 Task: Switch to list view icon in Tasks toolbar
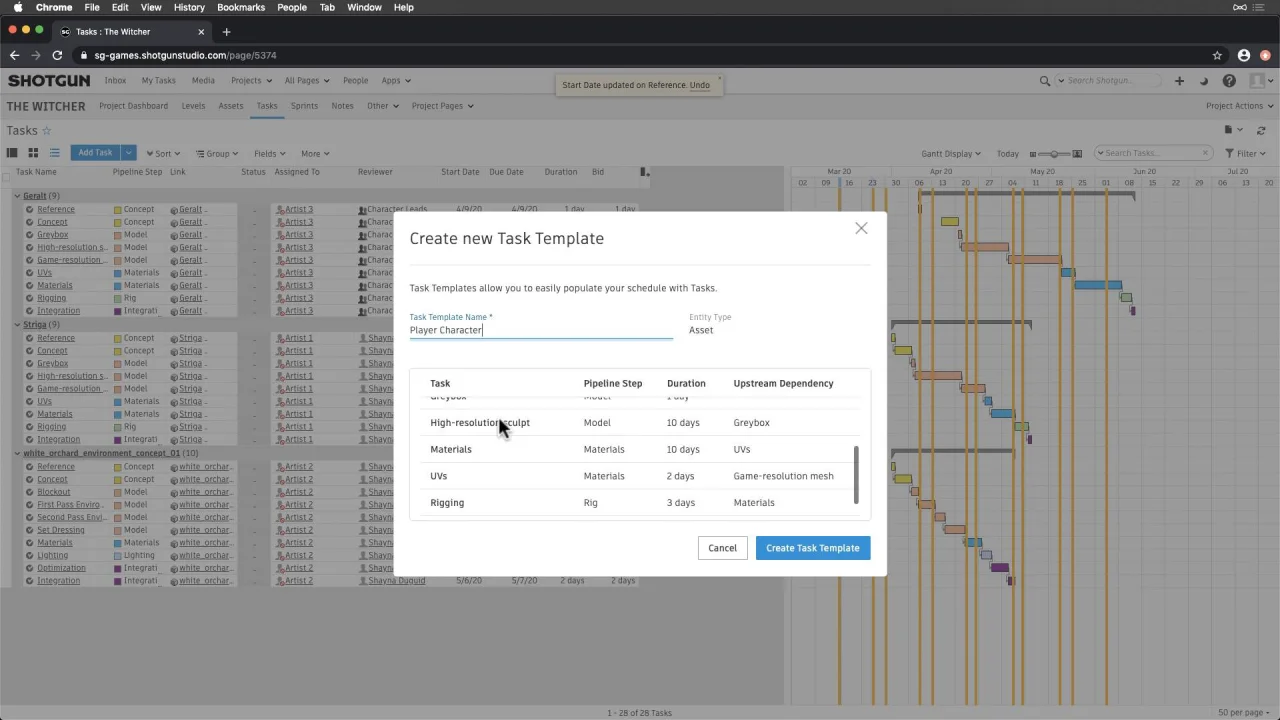[x=55, y=153]
